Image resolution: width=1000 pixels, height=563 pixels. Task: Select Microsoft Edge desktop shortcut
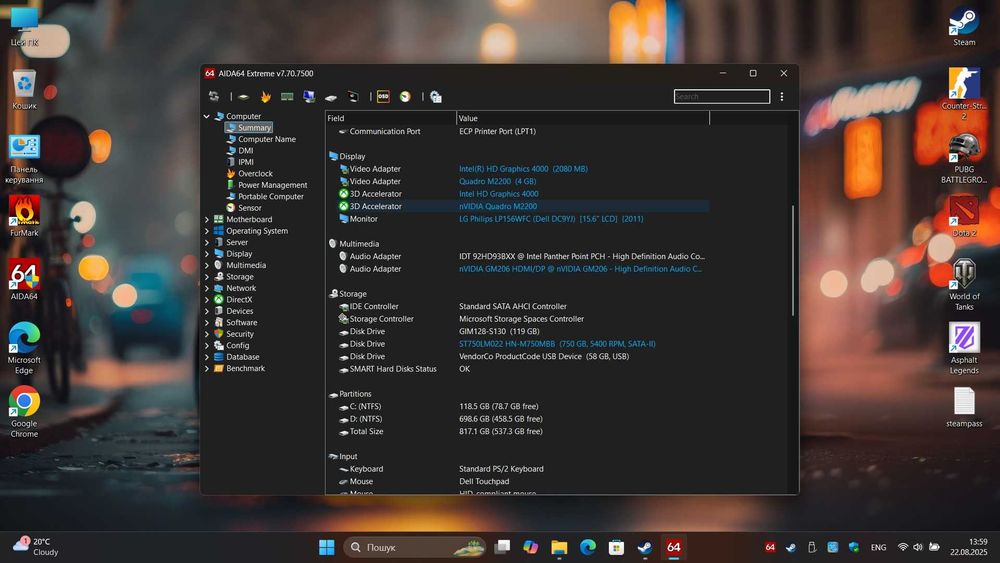[x=24, y=347]
